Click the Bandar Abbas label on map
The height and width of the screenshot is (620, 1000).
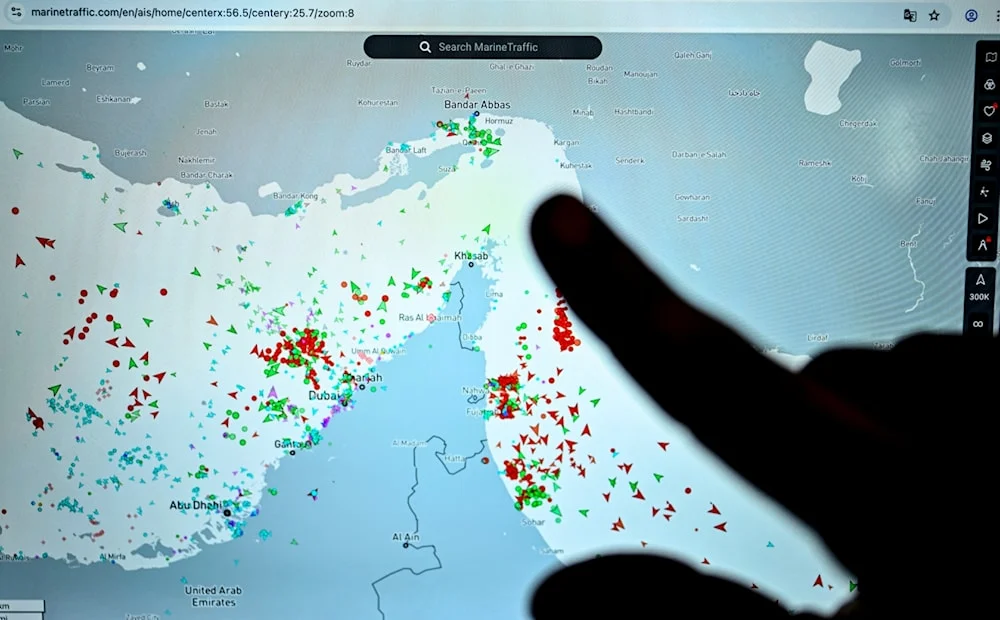(x=477, y=105)
